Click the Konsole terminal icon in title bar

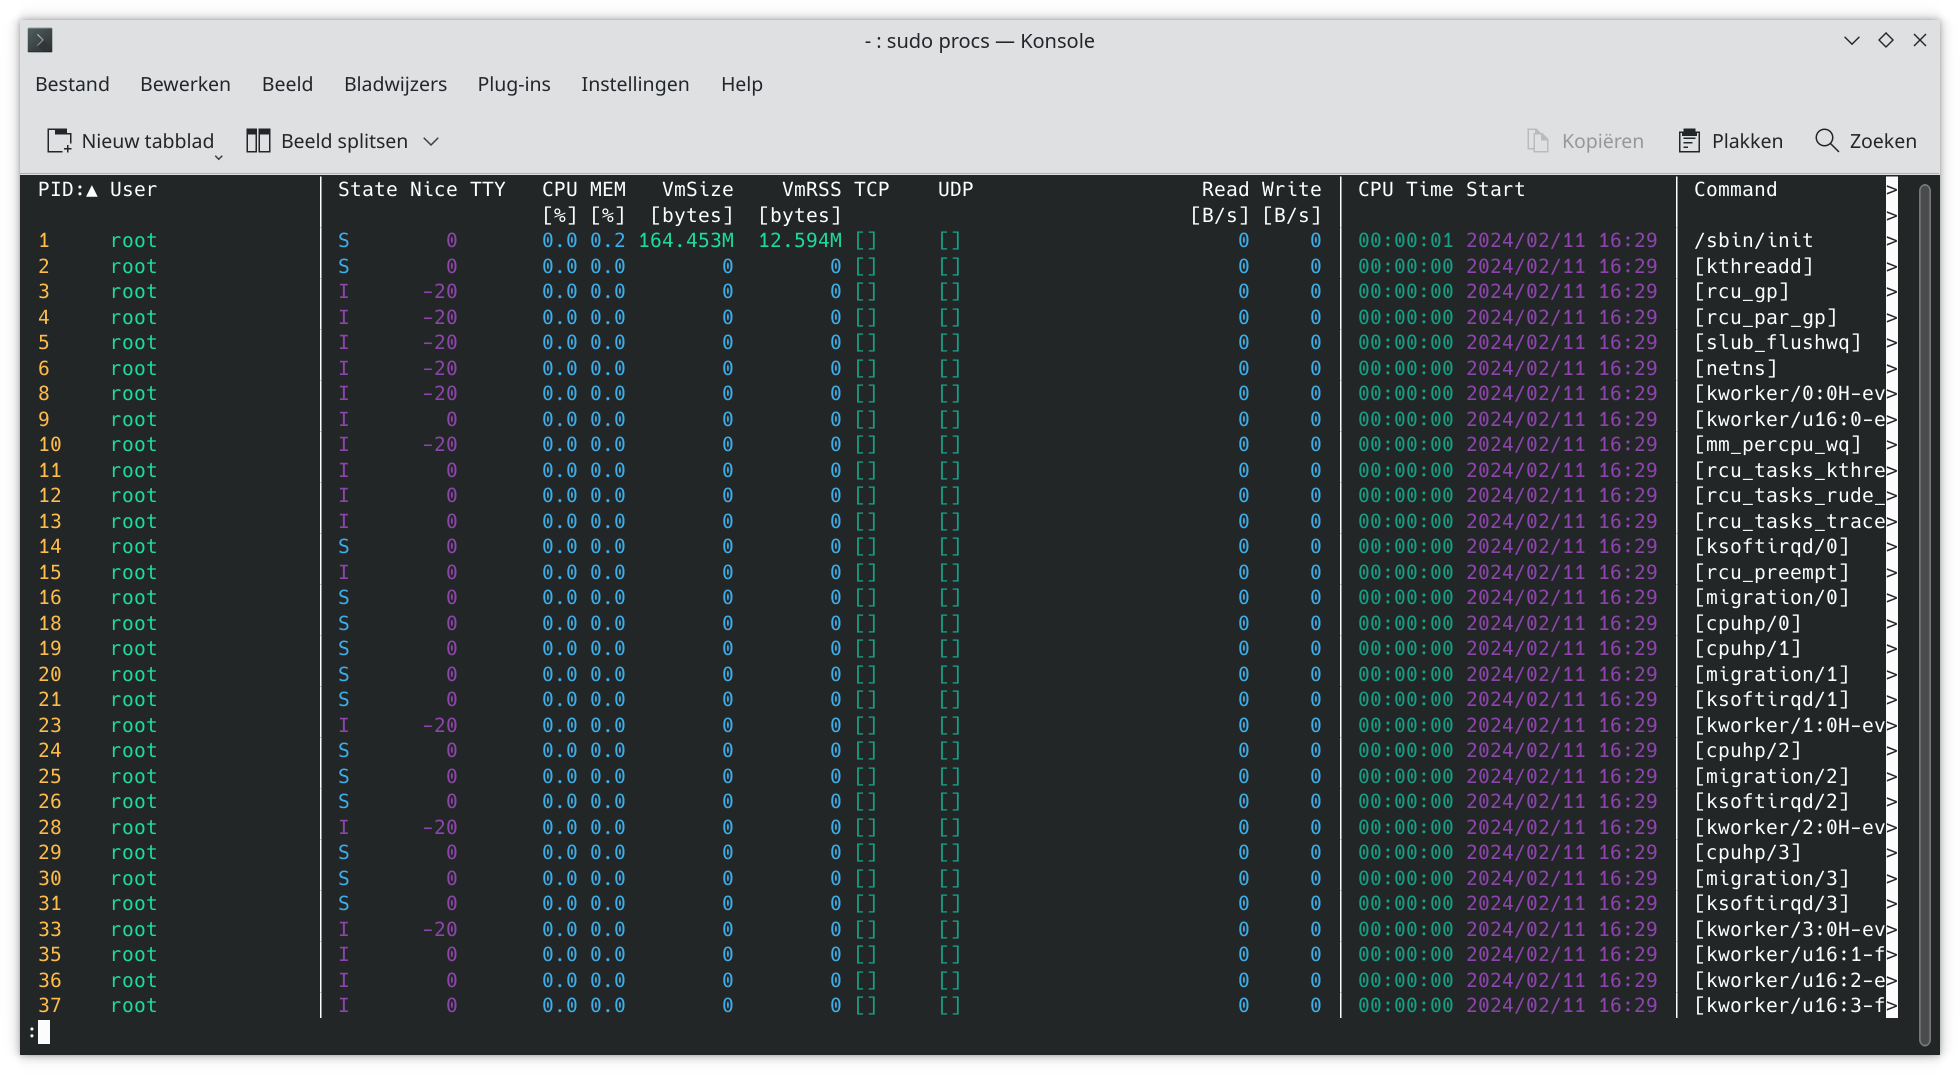pos(40,40)
